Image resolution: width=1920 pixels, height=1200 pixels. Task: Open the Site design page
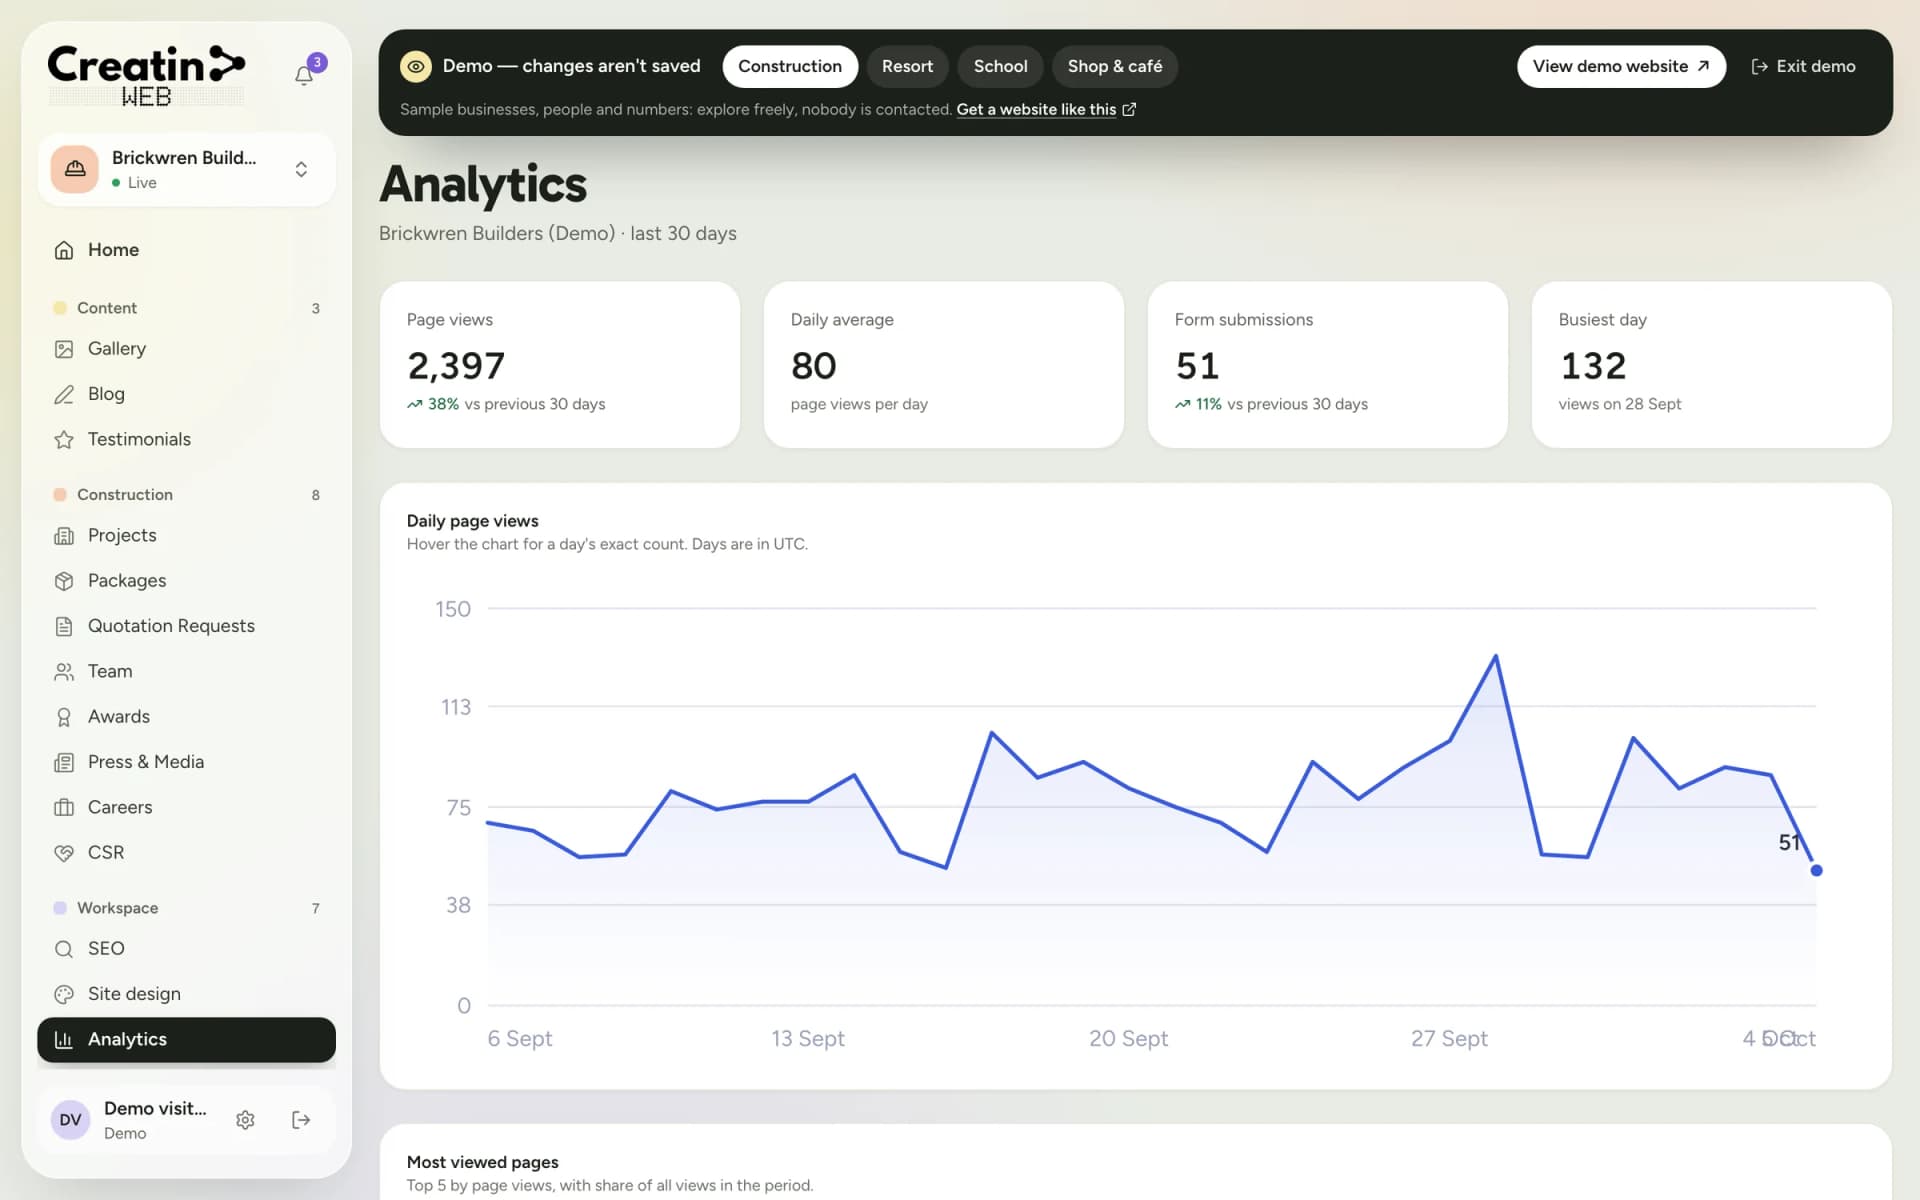click(x=186, y=994)
